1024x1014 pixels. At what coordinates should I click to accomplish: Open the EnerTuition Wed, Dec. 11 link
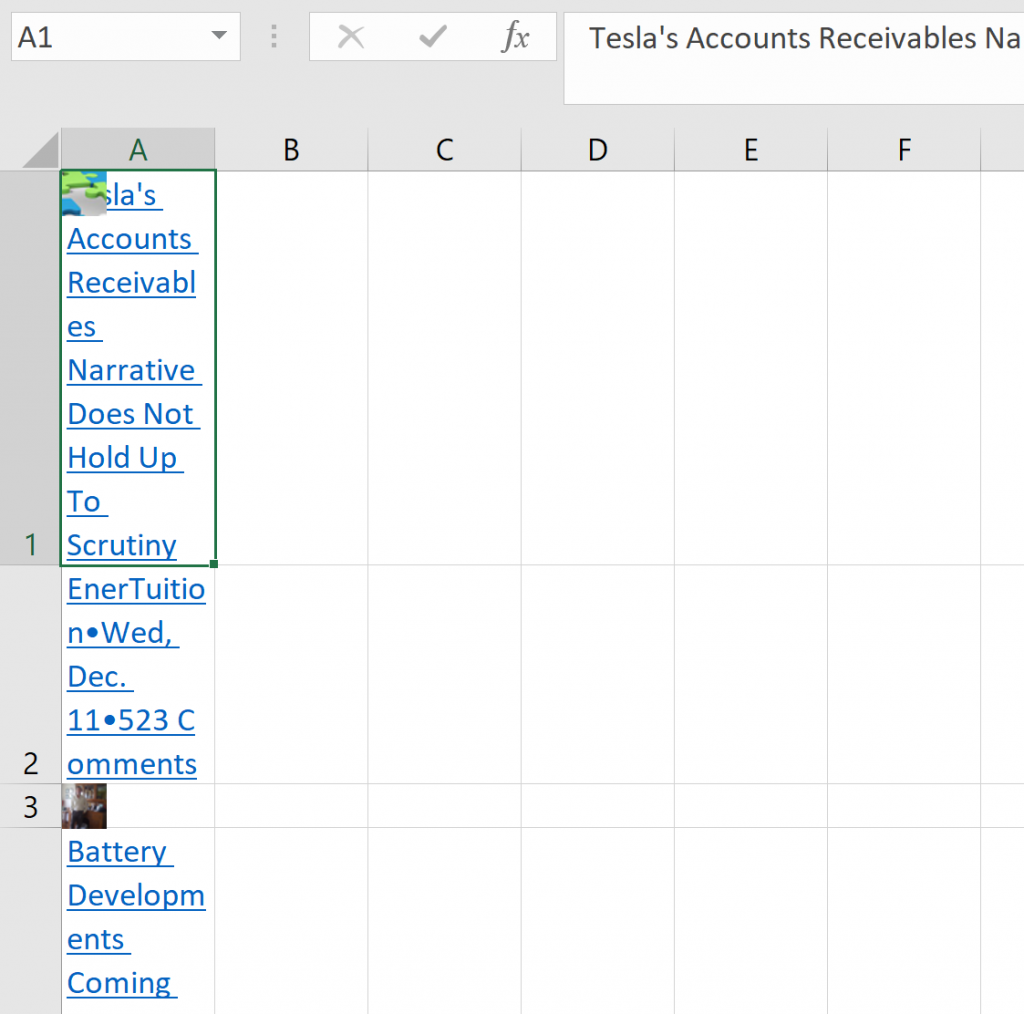[x=136, y=676]
